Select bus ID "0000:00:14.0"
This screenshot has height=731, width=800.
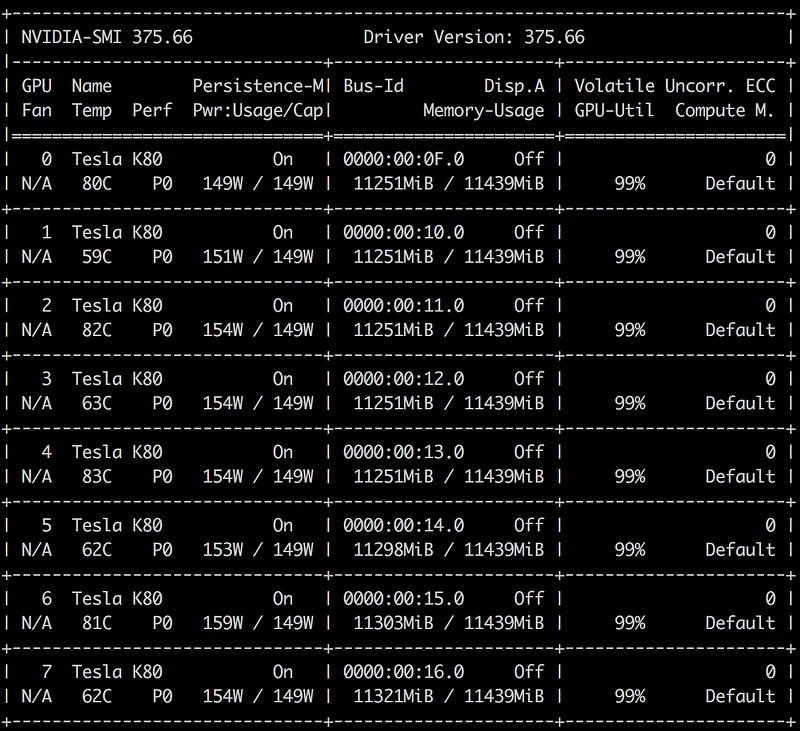[x=404, y=525]
